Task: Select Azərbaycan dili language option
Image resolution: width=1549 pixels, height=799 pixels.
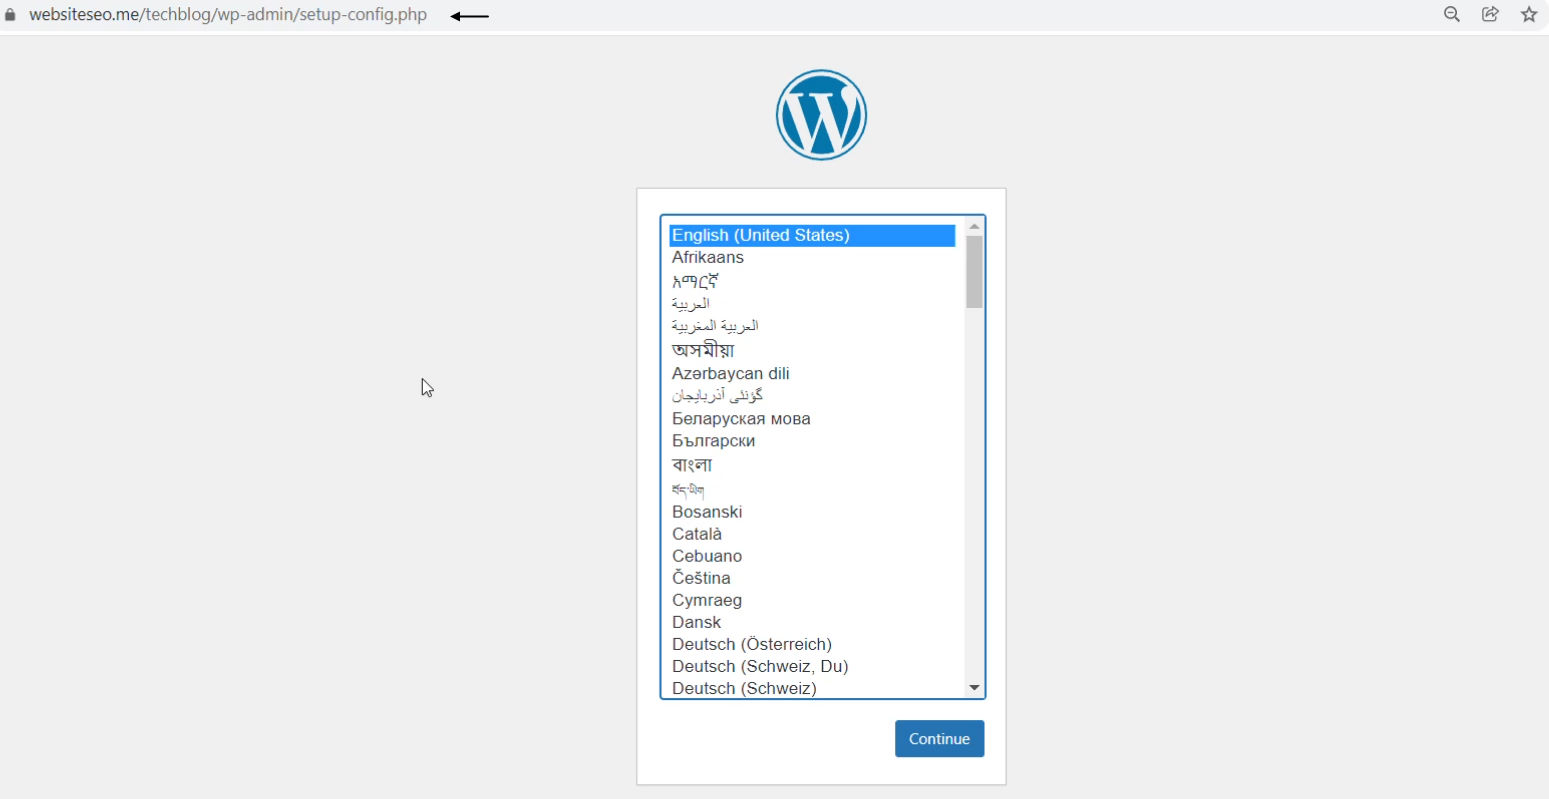Action: tap(812, 373)
